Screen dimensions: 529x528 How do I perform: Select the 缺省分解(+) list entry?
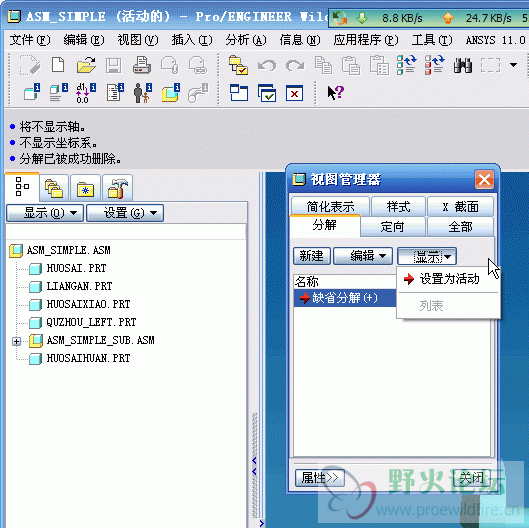click(344, 298)
